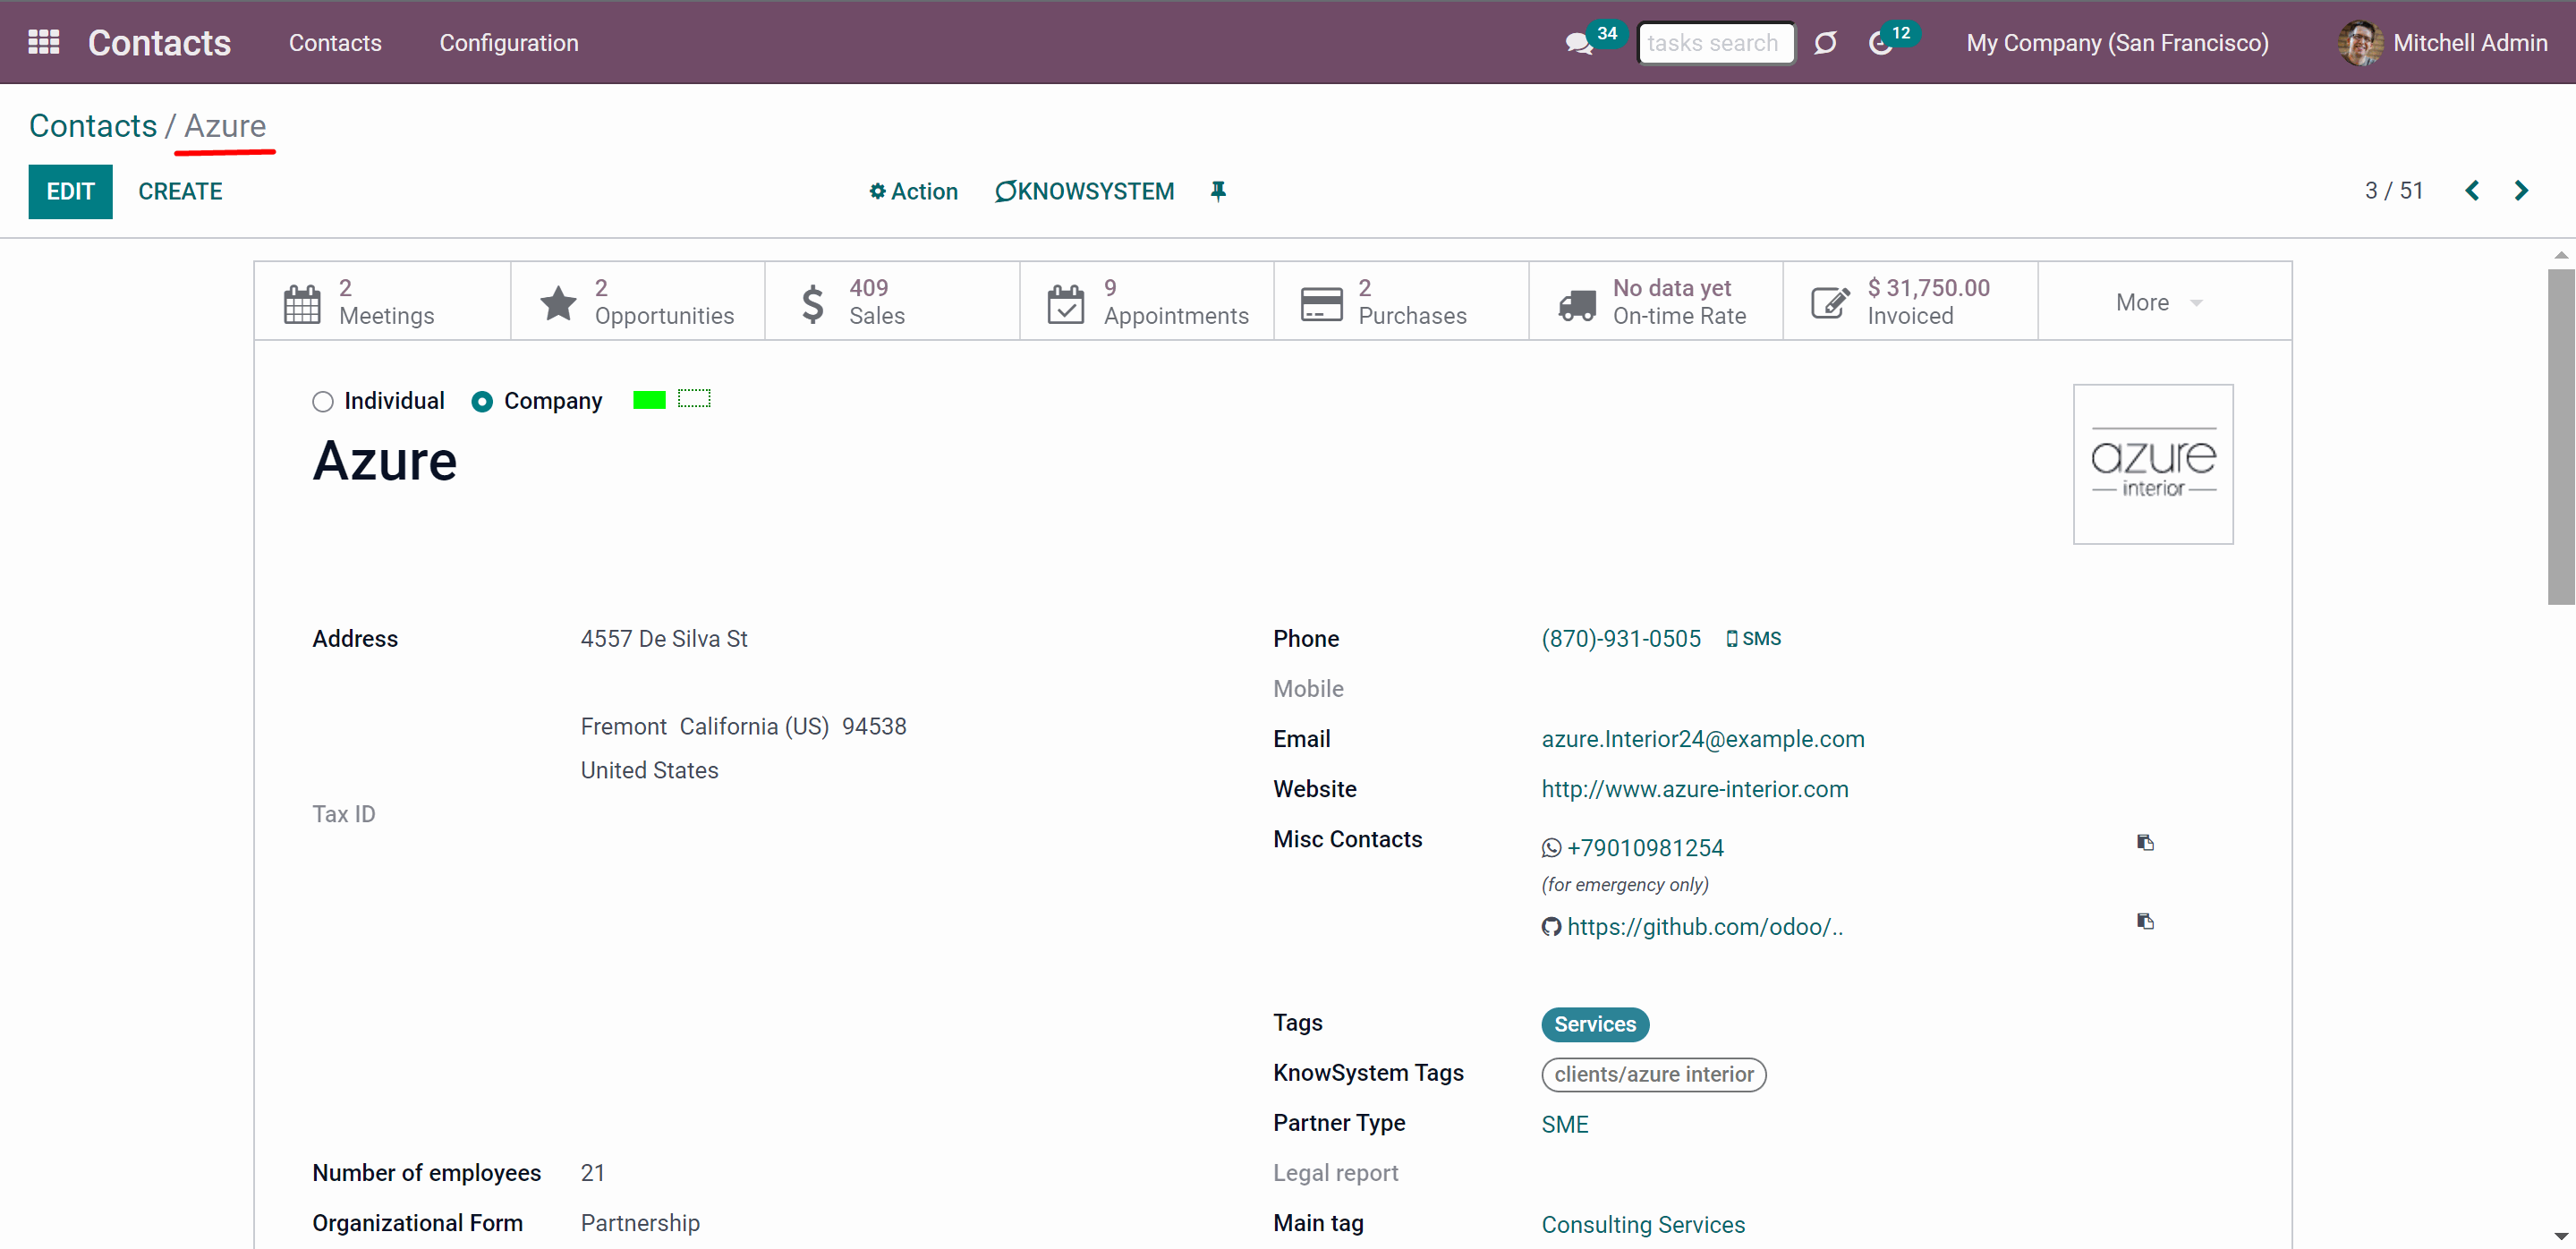2576x1249 pixels.
Task: Click the Partnership organizational form value
Action: point(640,1223)
